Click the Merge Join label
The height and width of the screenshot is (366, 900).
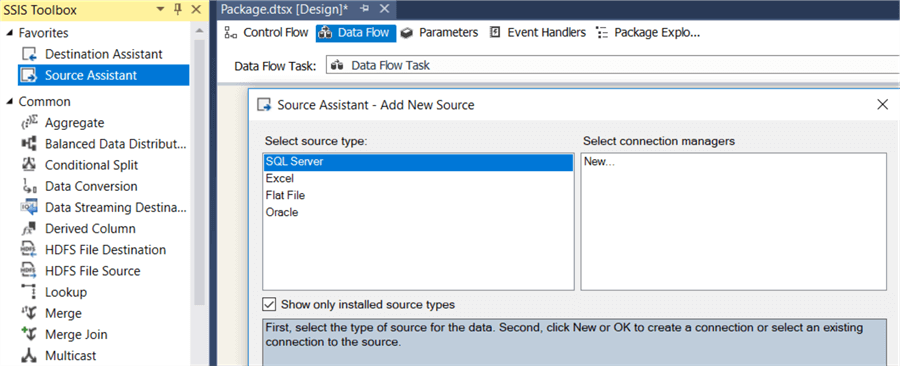click(76, 335)
